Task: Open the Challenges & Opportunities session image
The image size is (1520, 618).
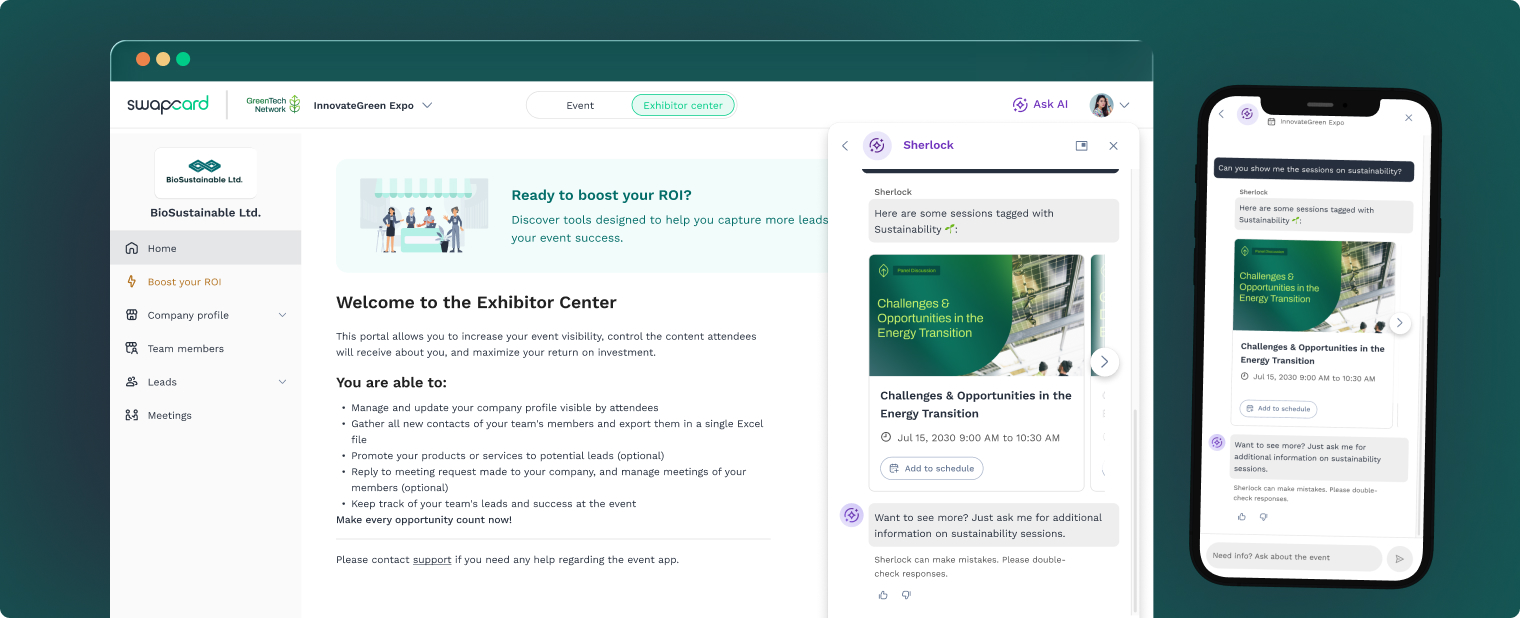Action: [x=976, y=315]
